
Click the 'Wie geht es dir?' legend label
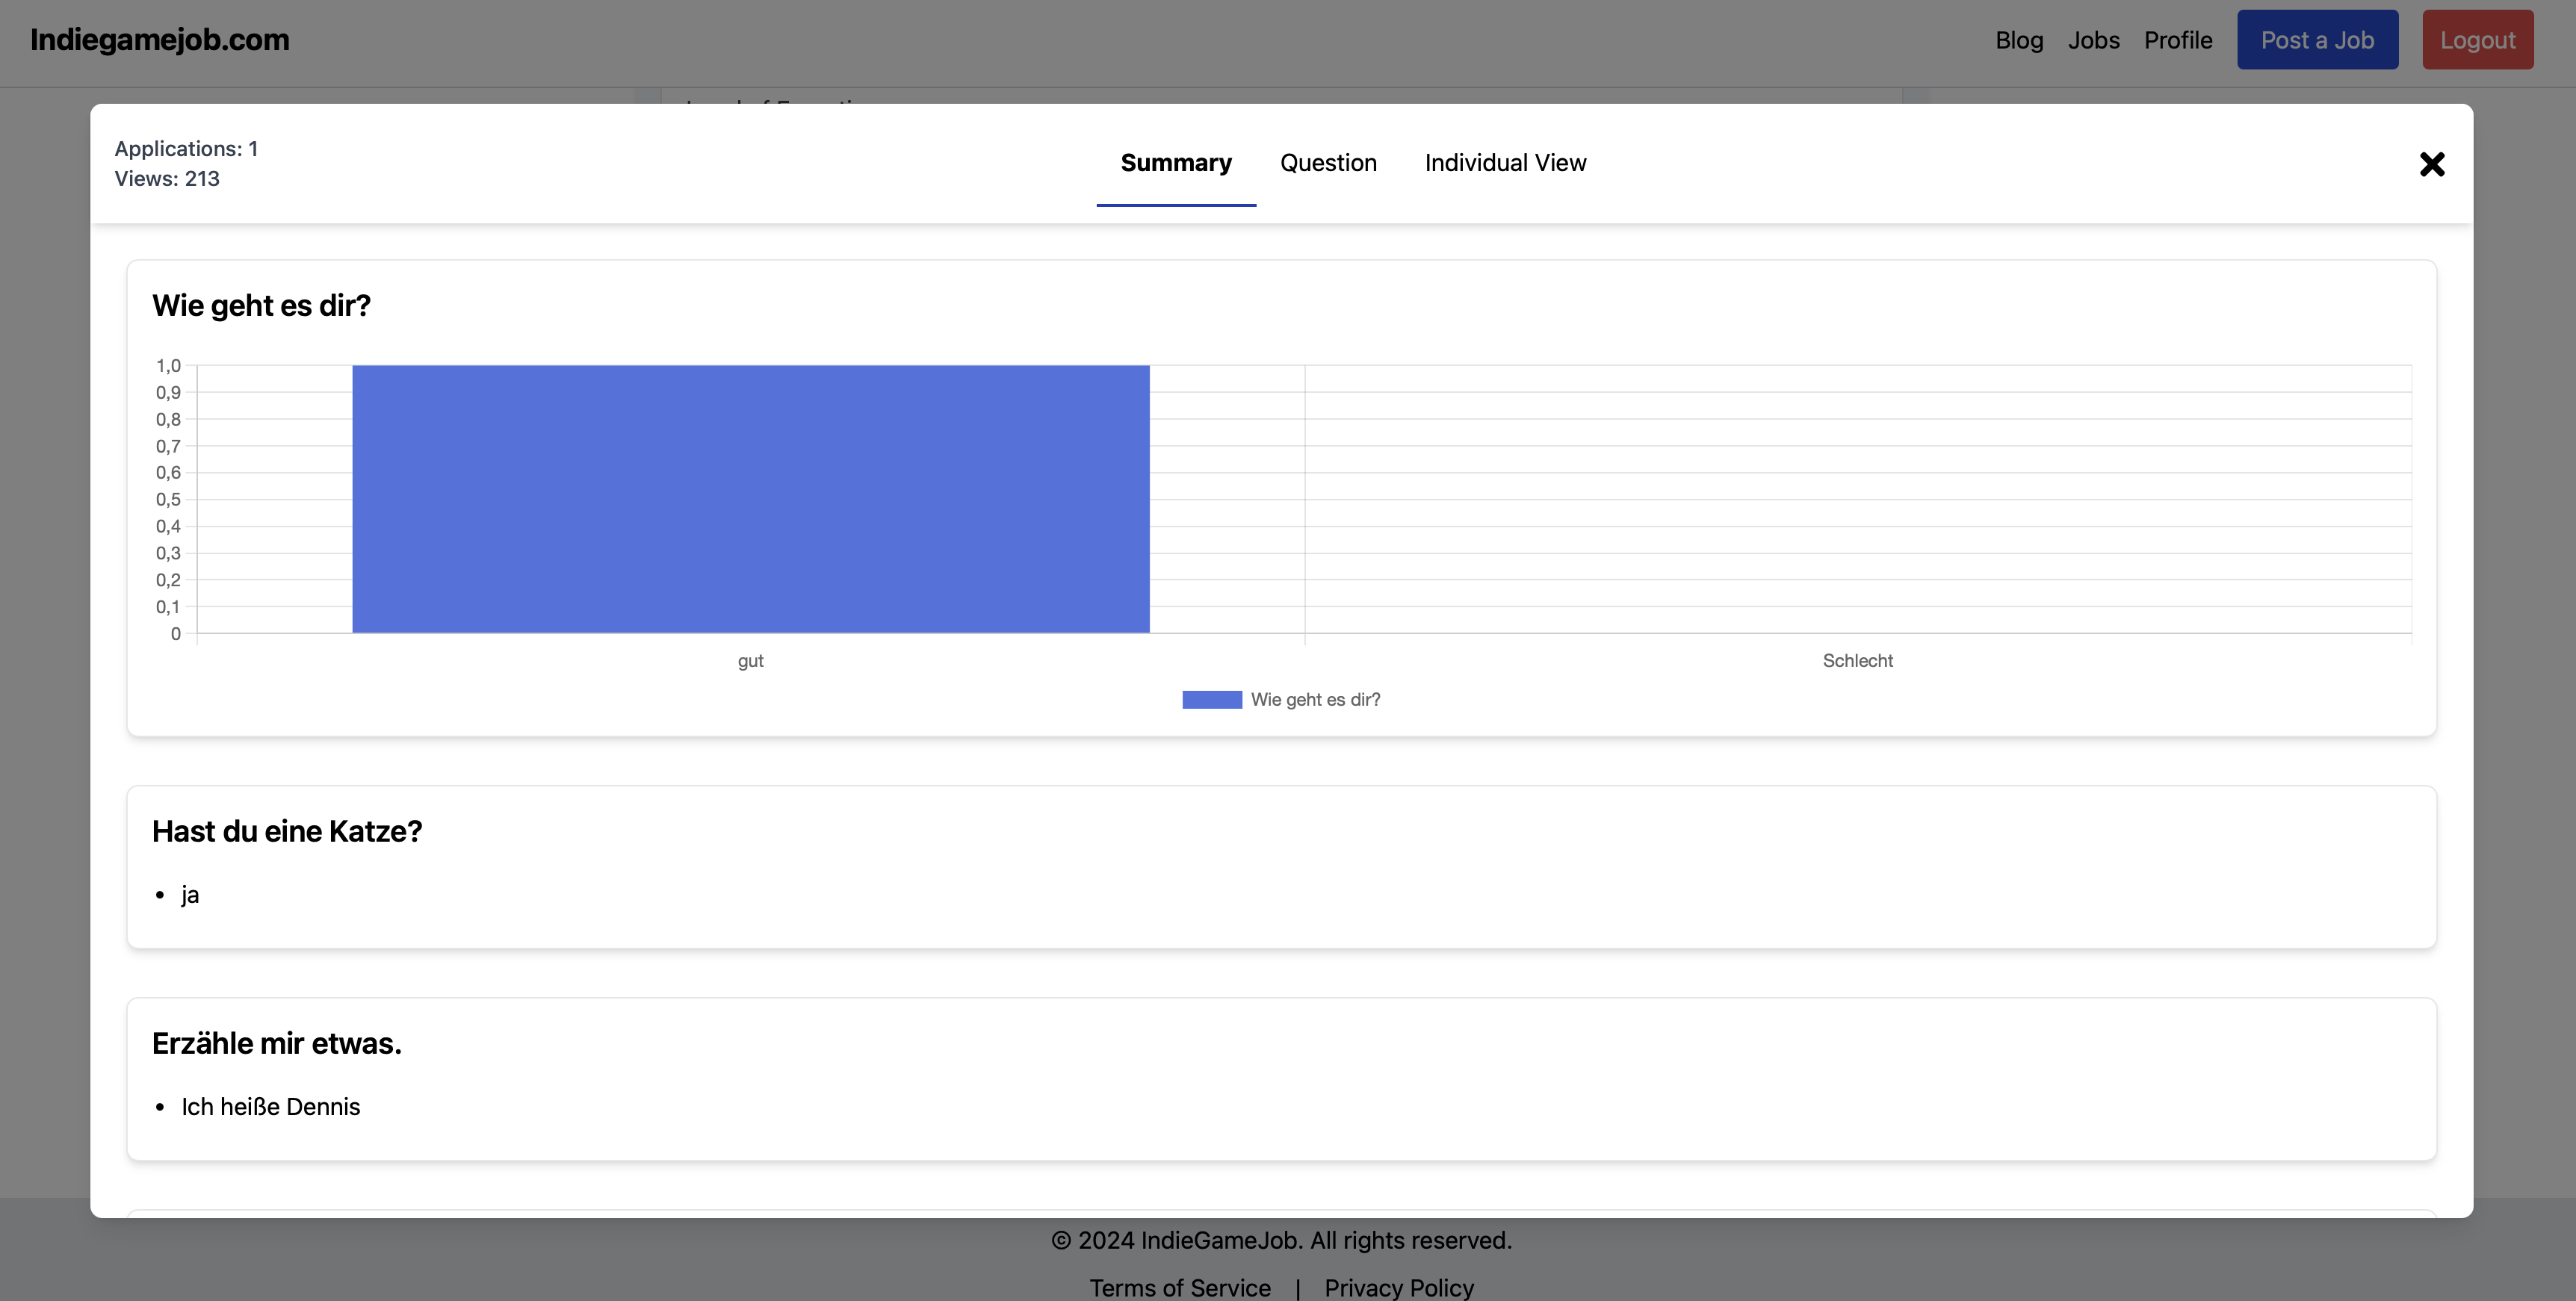pos(1315,700)
